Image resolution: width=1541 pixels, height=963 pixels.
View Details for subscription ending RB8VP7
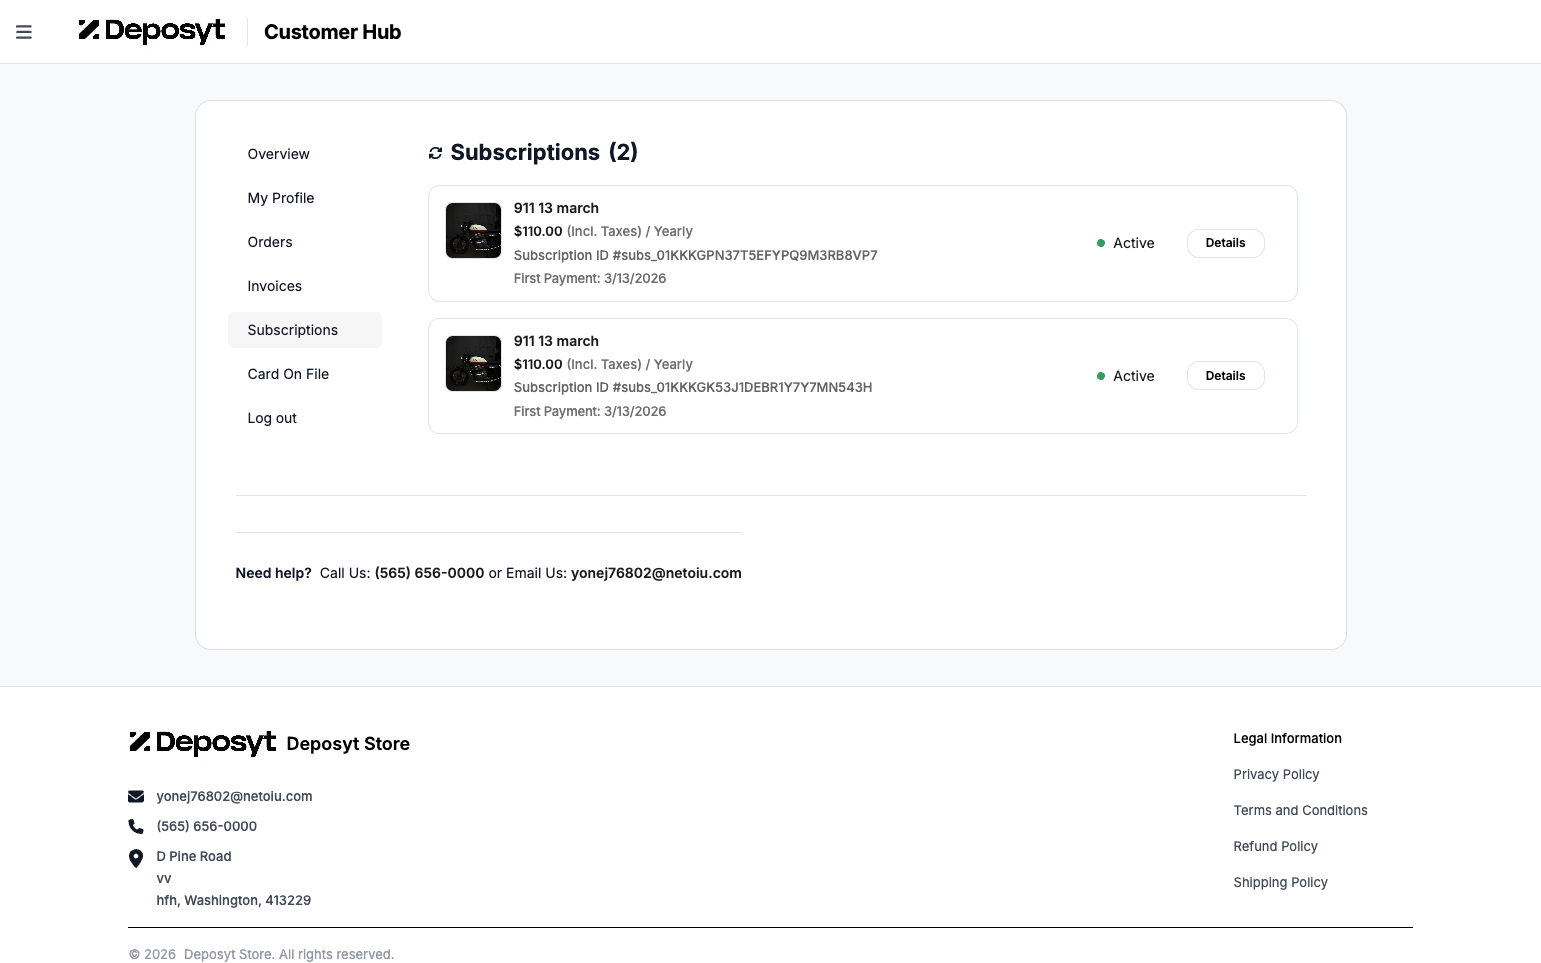[1225, 243]
